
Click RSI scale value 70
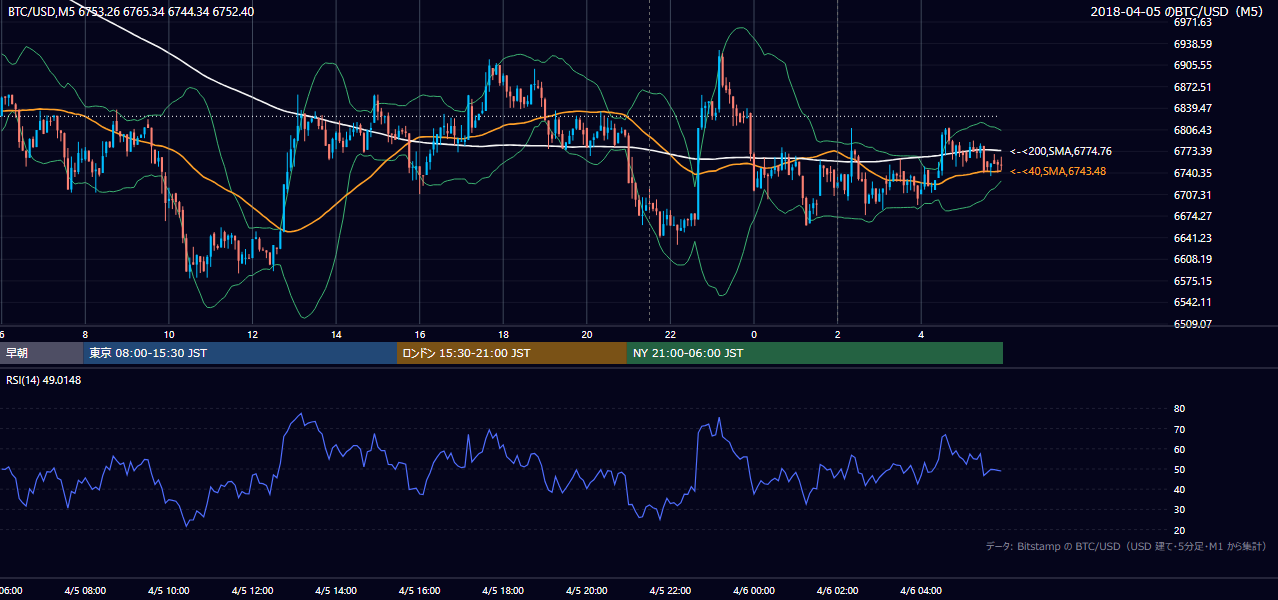(x=1179, y=429)
